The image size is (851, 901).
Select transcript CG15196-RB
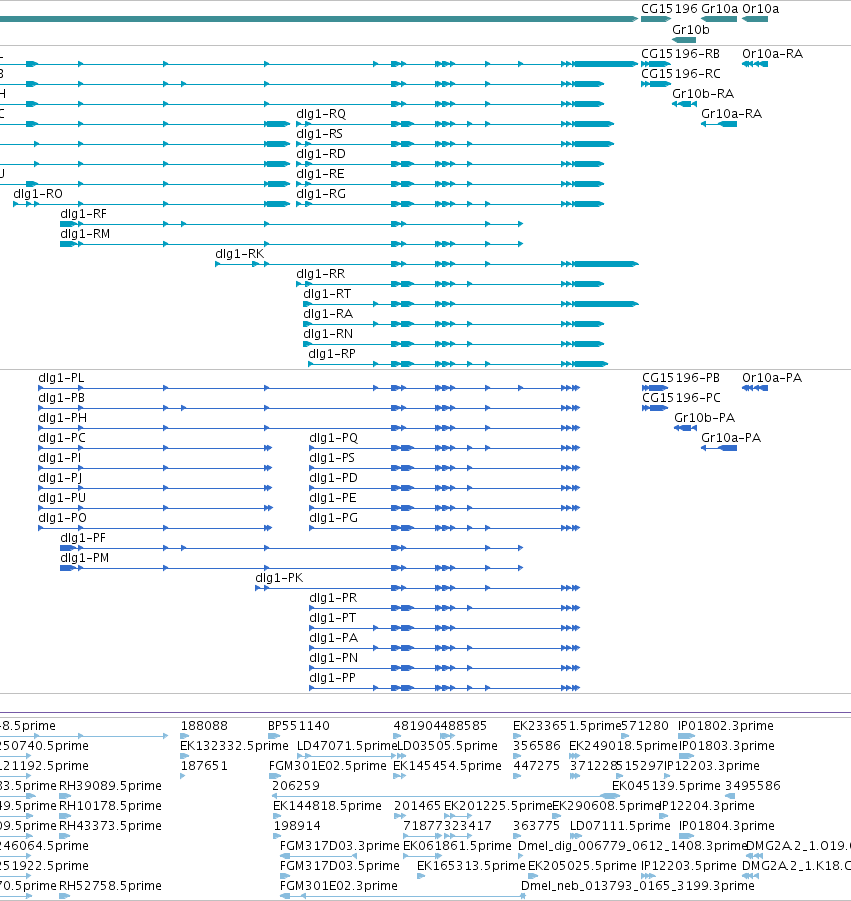pyautogui.click(x=680, y=53)
